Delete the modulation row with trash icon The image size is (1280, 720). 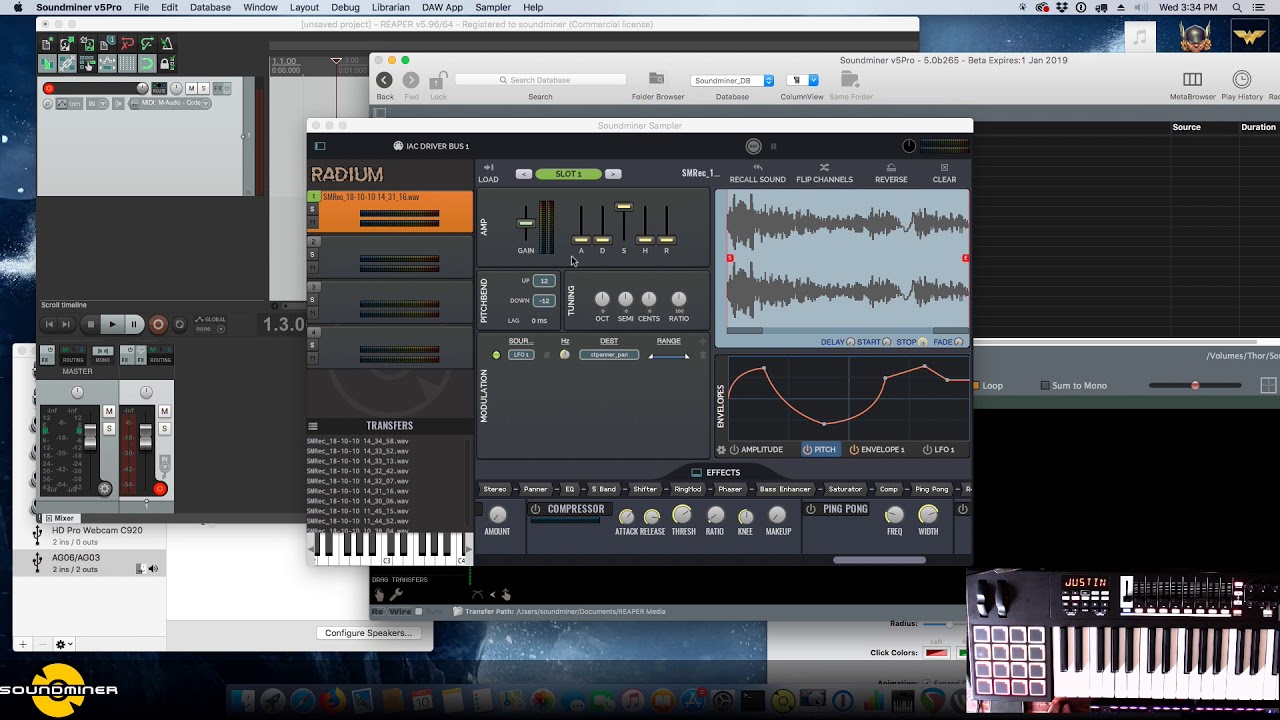tap(702, 355)
